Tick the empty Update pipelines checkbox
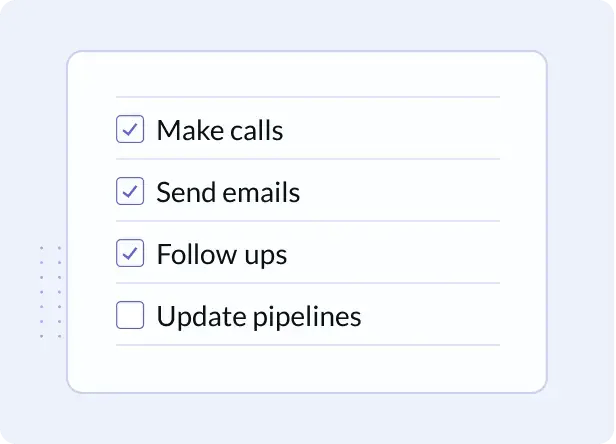616x444 pixels. 130,316
